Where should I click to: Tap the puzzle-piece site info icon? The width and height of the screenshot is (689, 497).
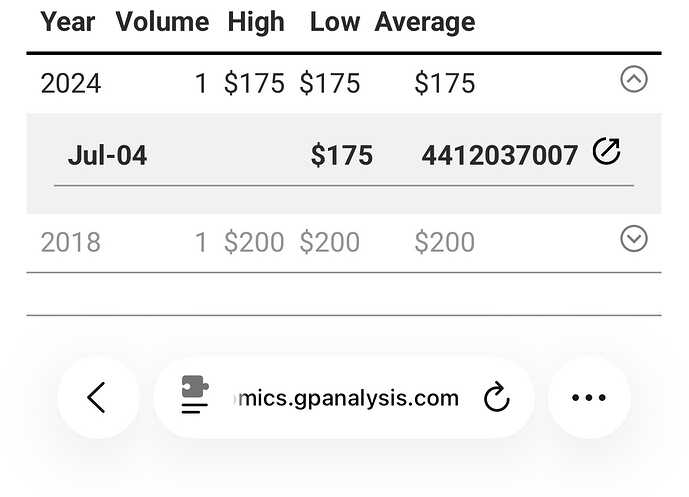tap(194, 396)
